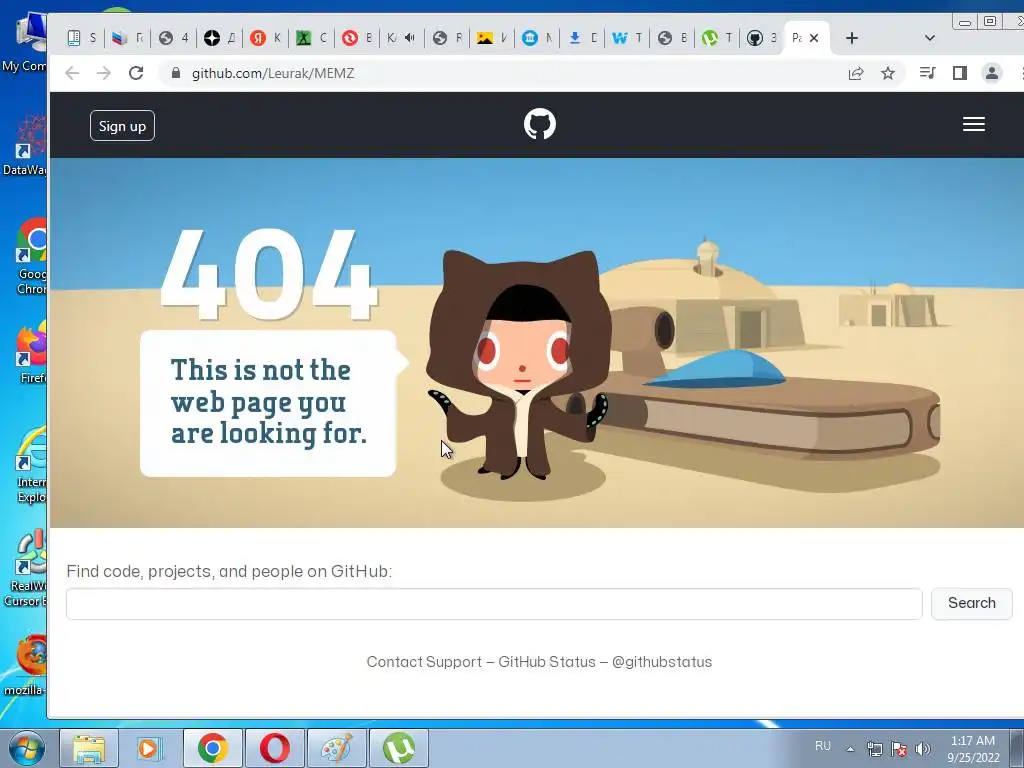
Task: Expand the tab search chevron
Action: (930, 38)
